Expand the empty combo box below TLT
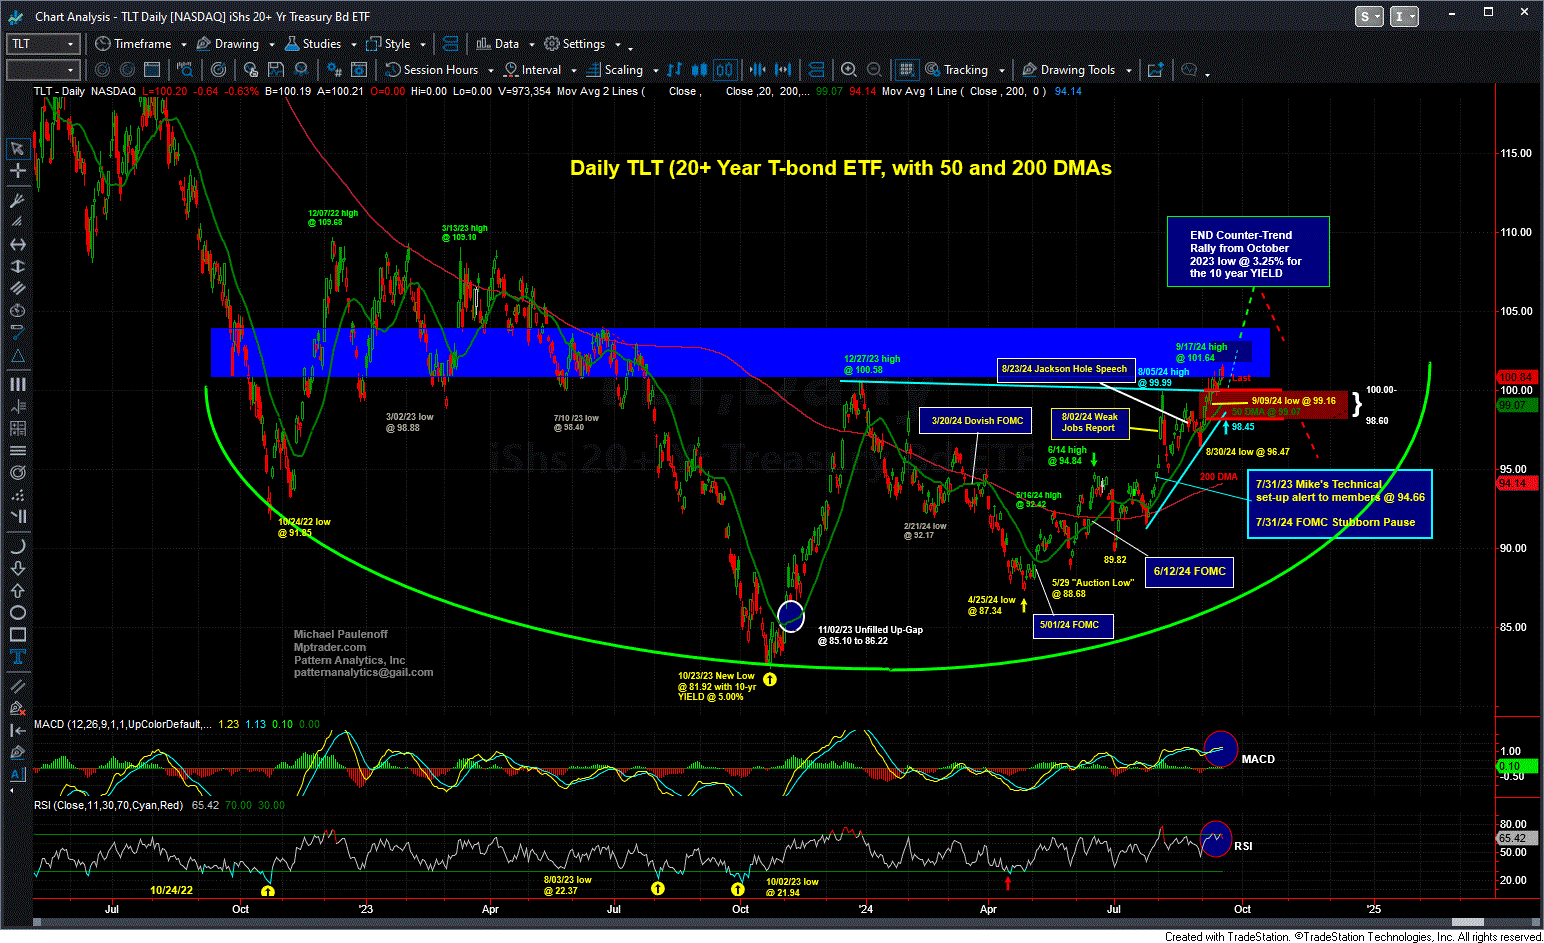 point(70,70)
